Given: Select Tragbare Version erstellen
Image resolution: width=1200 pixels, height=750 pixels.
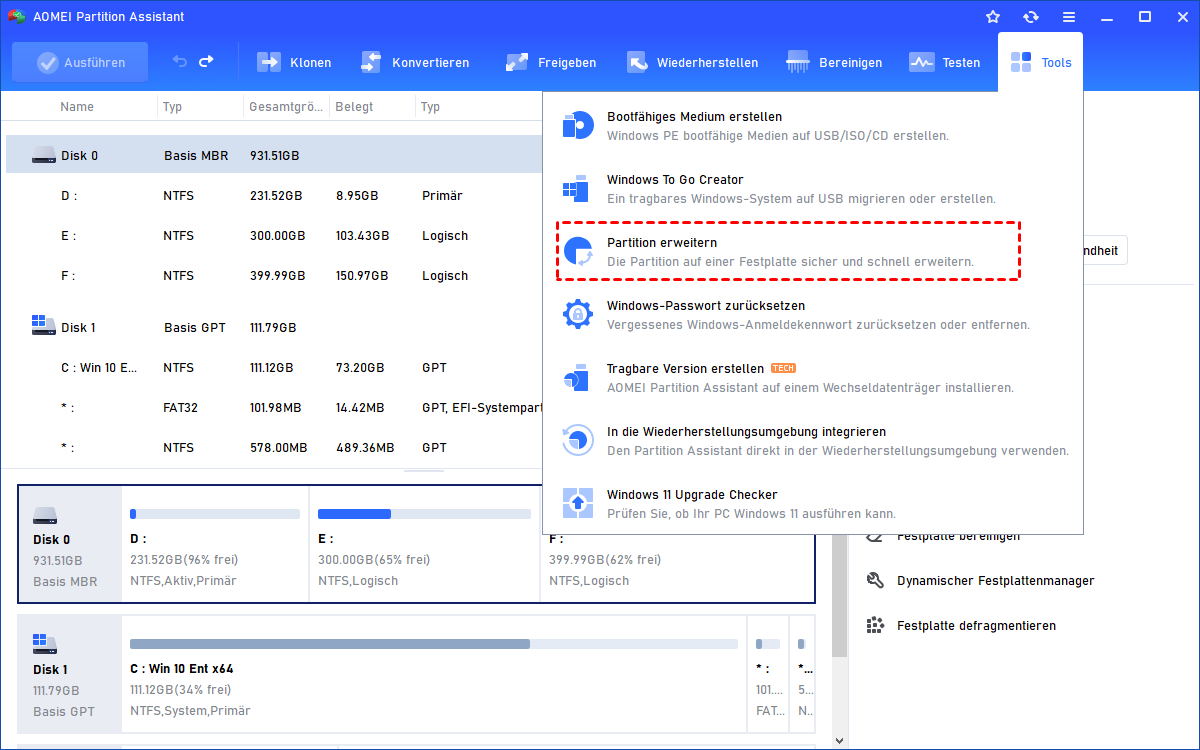Looking at the screenshot, I should pos(812,377).
